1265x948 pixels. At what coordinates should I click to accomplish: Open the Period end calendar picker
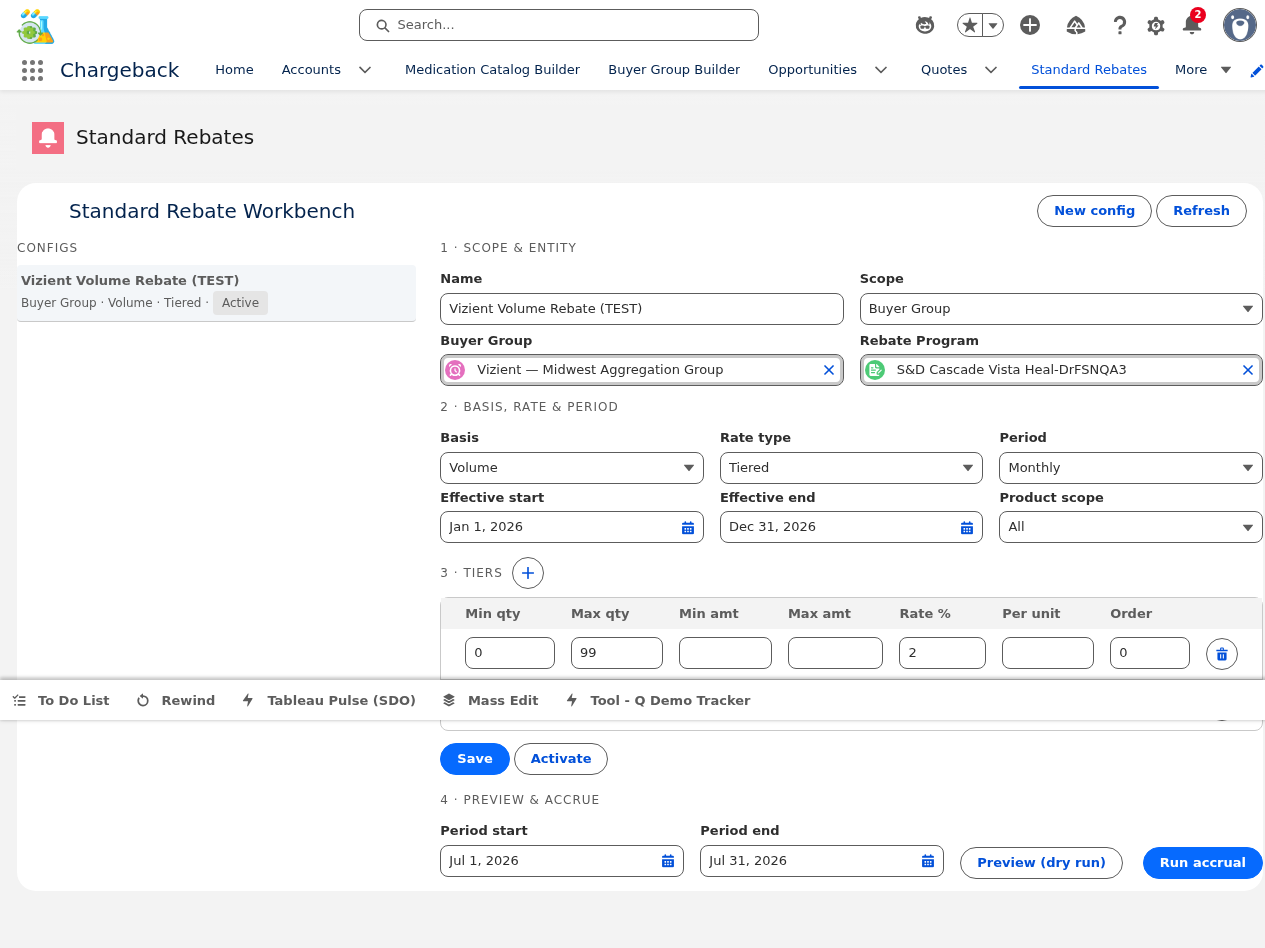coord(928,861)
